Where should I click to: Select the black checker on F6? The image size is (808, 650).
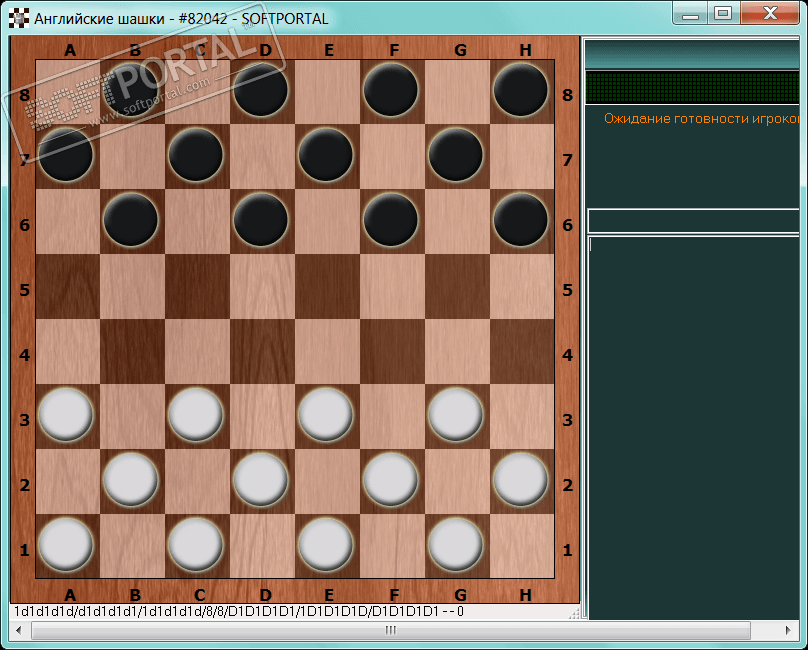pyautogui.click(x=391, y=220)
